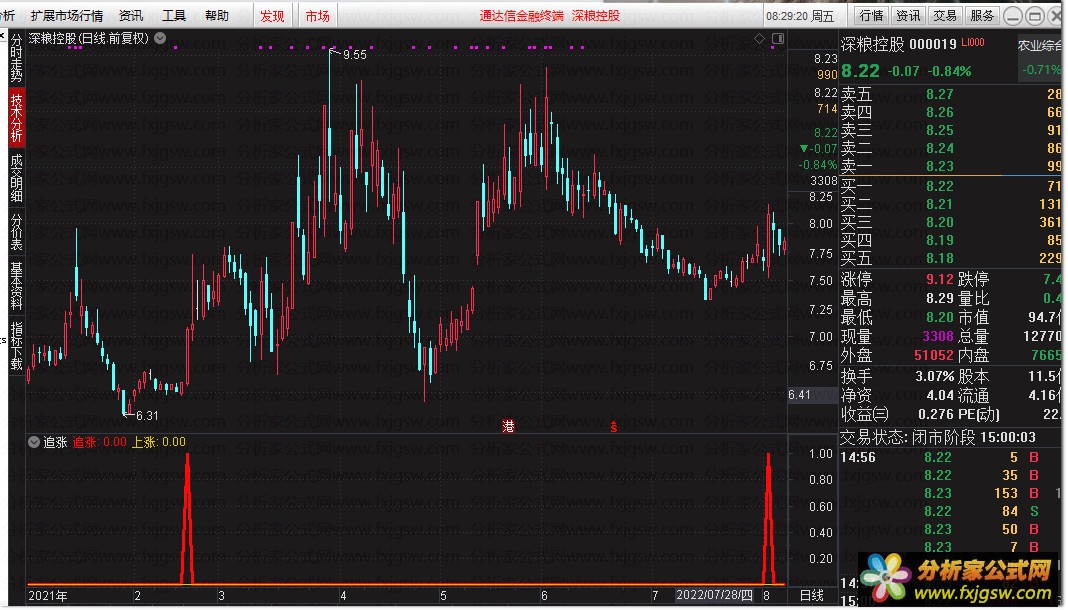Click the 卖一 price 8.23
1068x610 pixels.
point(939,166)
